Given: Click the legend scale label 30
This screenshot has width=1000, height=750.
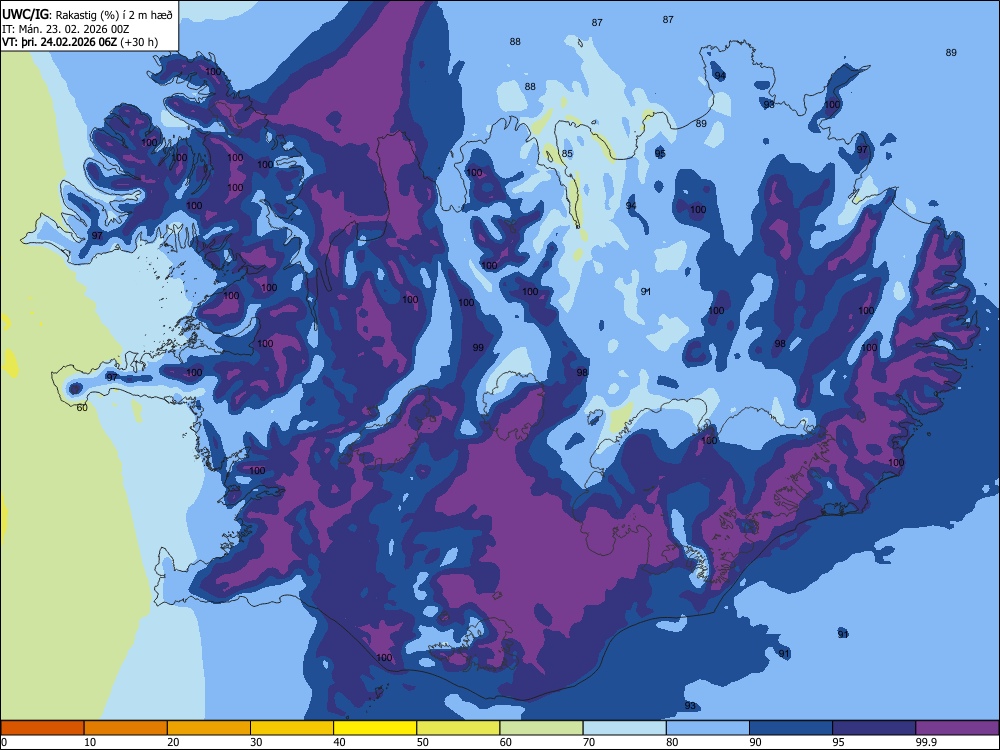Looking at the screenshot, I should 256,742.
